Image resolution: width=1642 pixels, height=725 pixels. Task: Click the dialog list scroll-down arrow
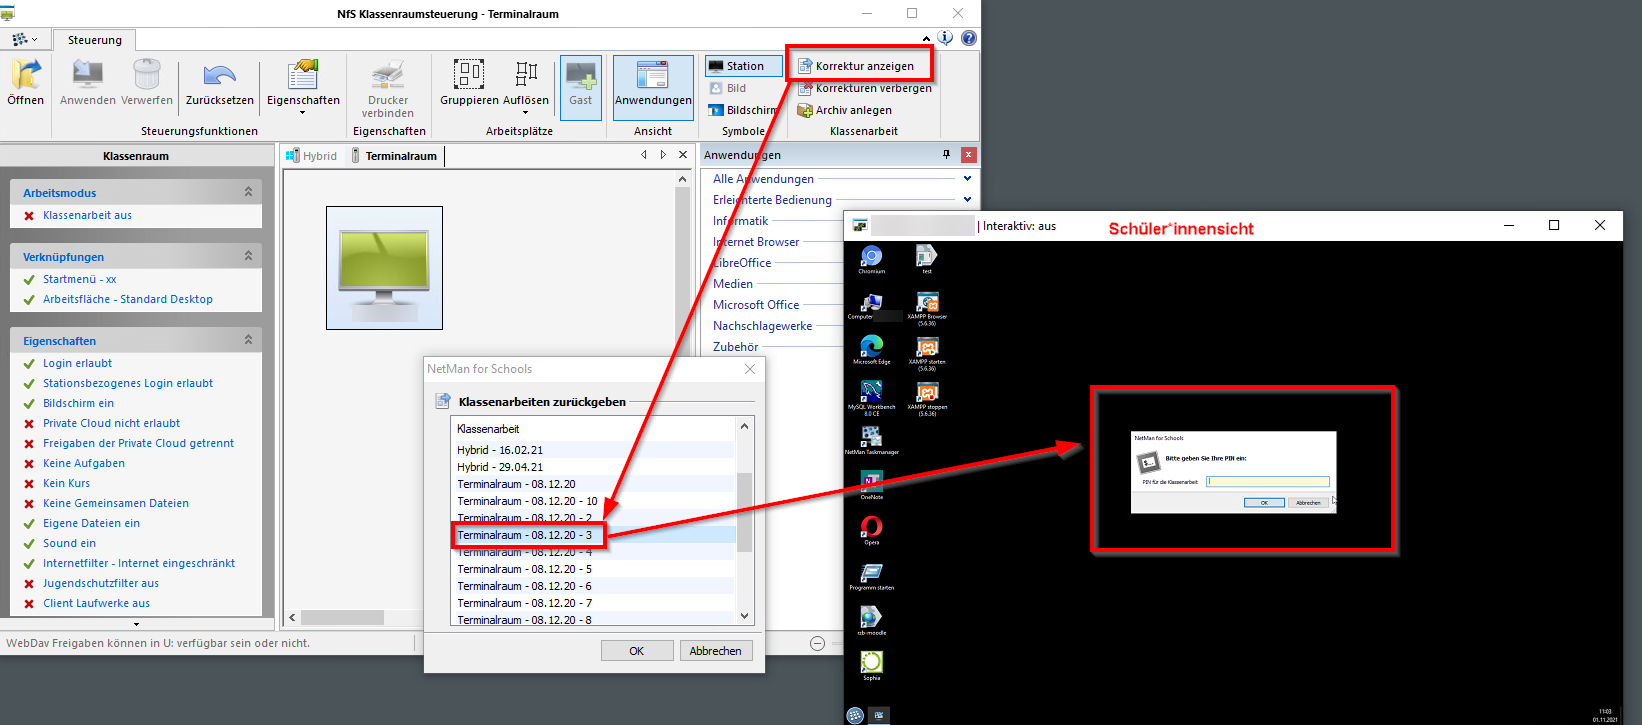(x=744, y=616)
